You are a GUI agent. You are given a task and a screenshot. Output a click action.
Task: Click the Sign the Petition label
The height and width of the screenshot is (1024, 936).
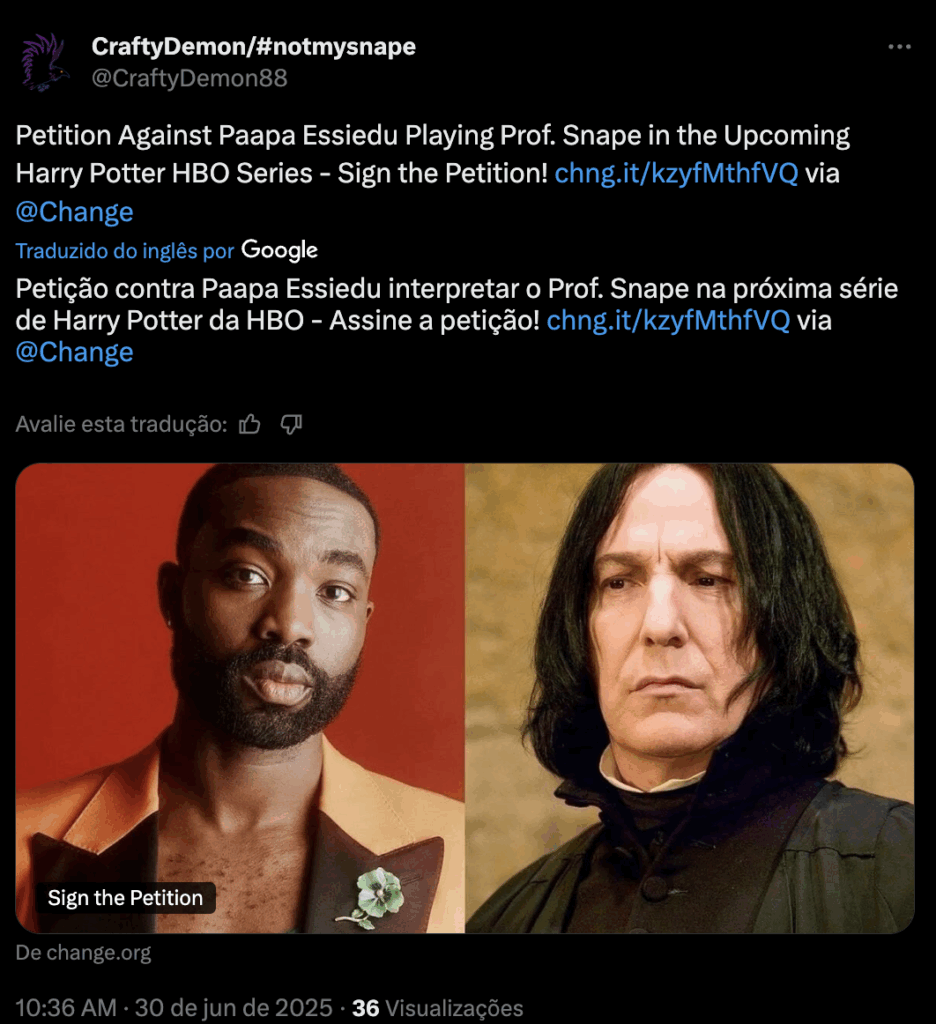point(125,898)
